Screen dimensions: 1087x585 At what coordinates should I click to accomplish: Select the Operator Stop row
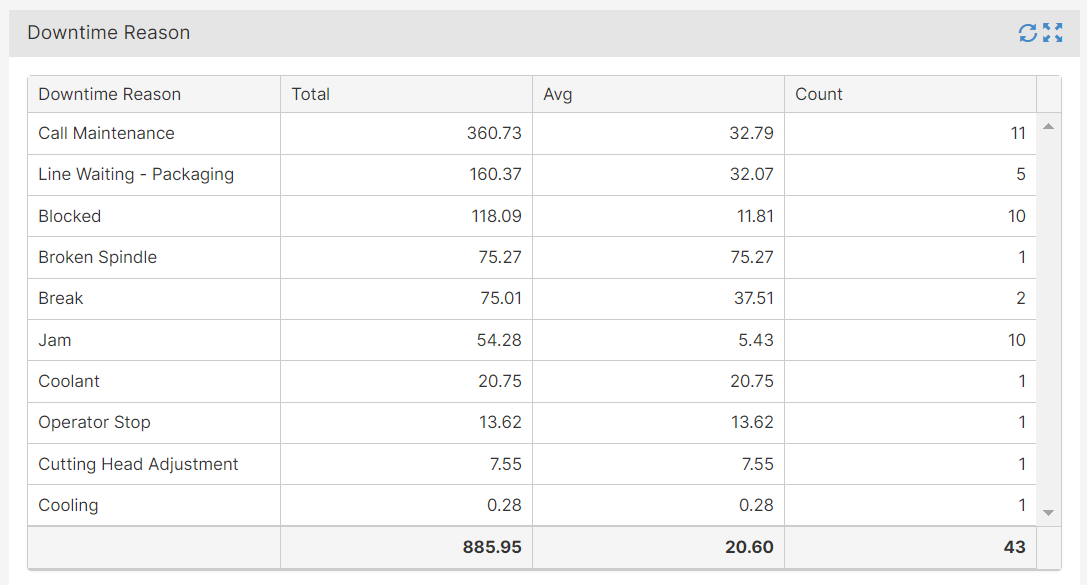click(95, 422)
